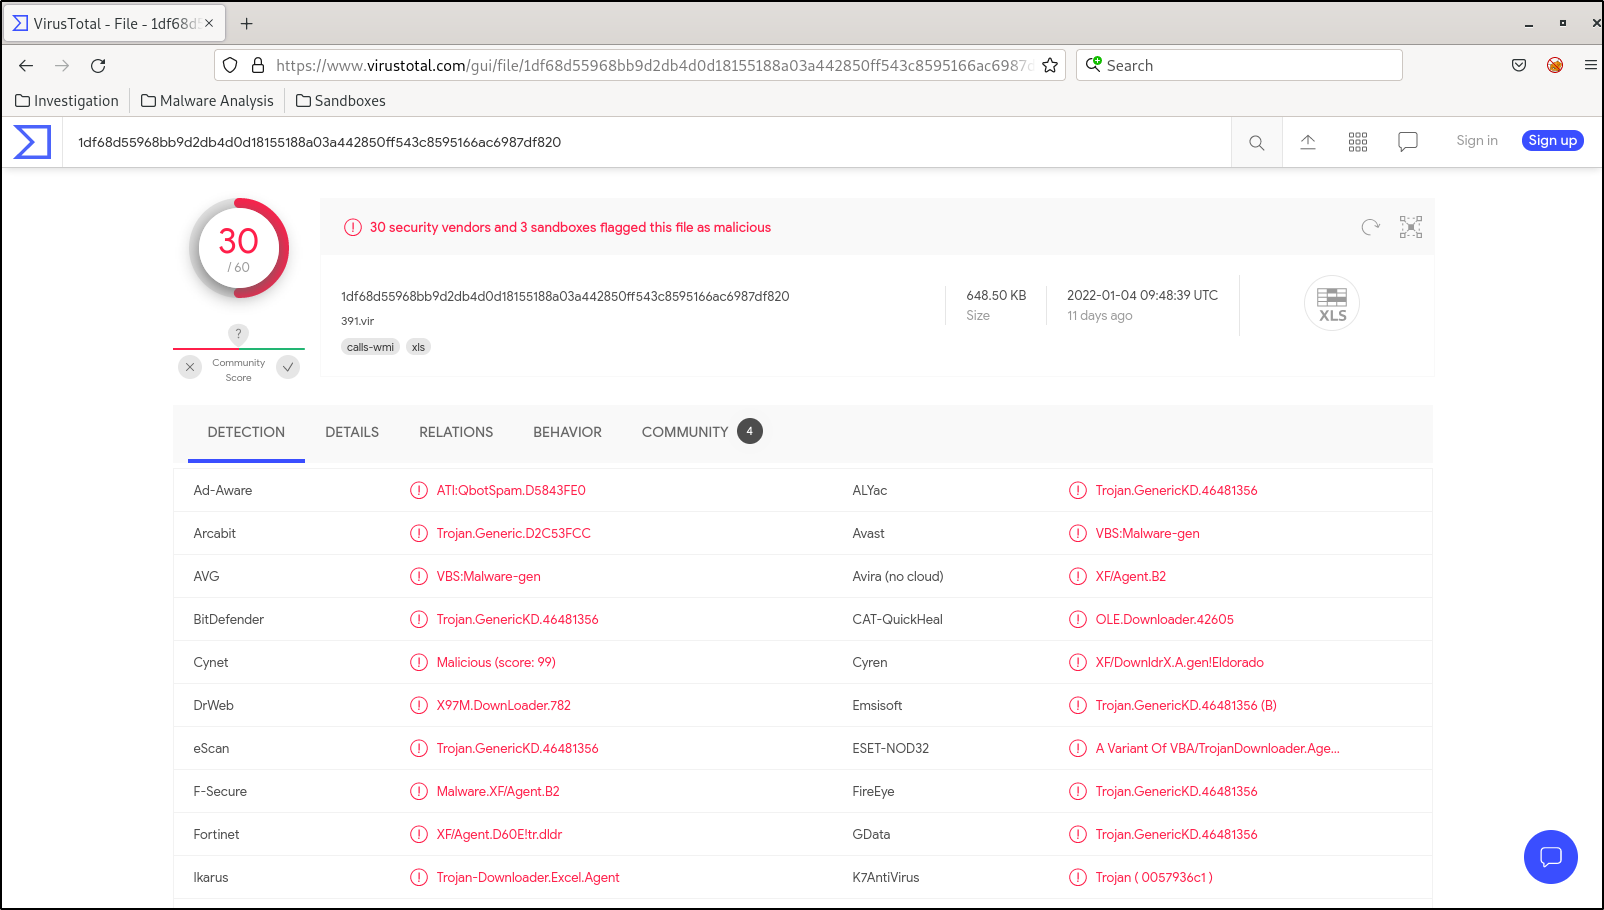The height and width of the screenshot is (910, 1604).
Task: Open the Sandboxes bookmarks folder
Action: (x=340, y=101)
